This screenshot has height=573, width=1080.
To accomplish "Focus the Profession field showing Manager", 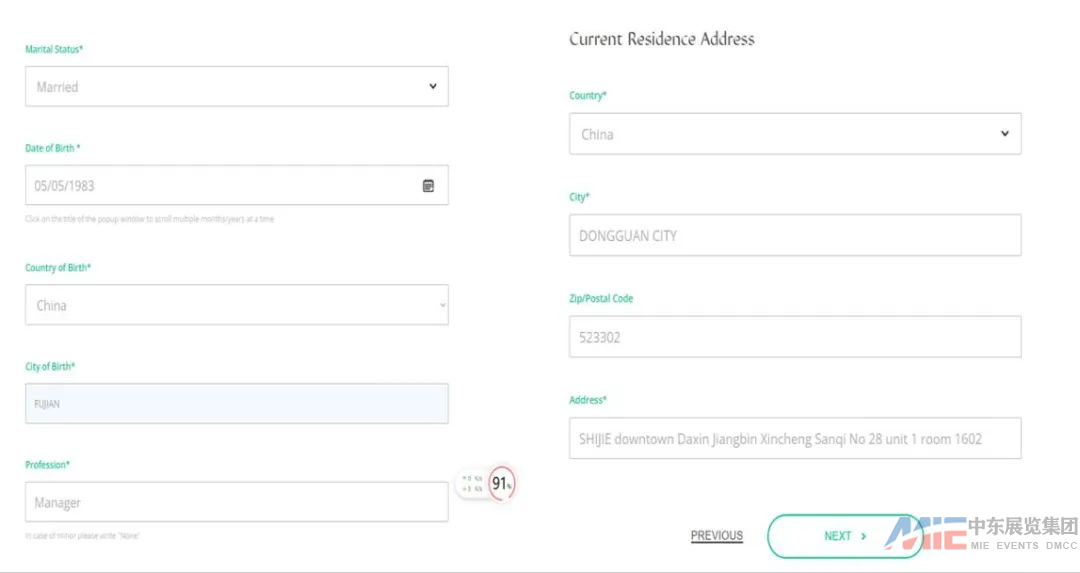I will tap(236, 502).
